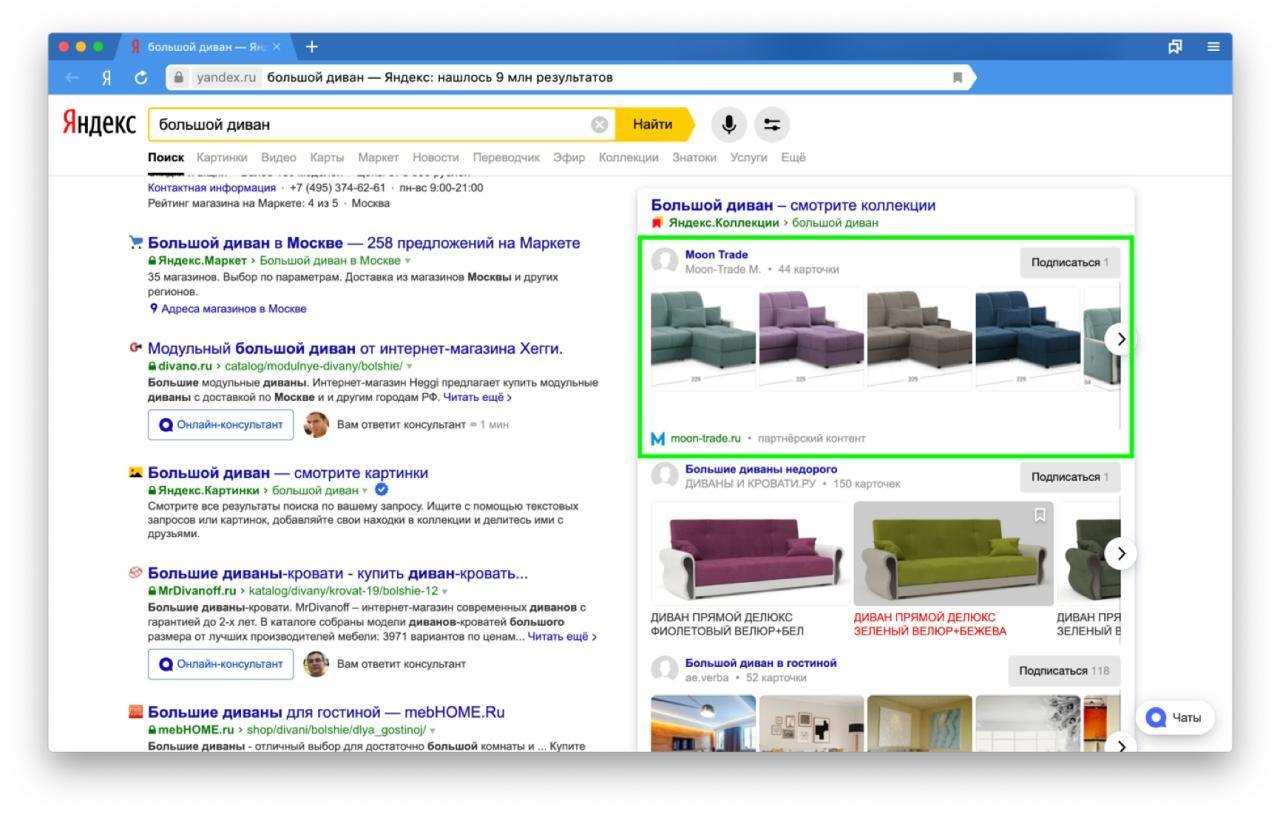The width and height of the screenshot is (1280, 814).
Task: Clear the search query with the X icon
Action: pos(599,125)
